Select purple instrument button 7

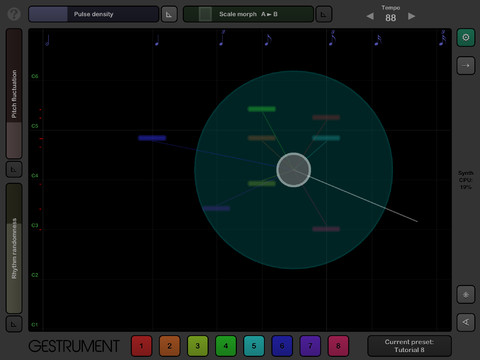point(310,346)
